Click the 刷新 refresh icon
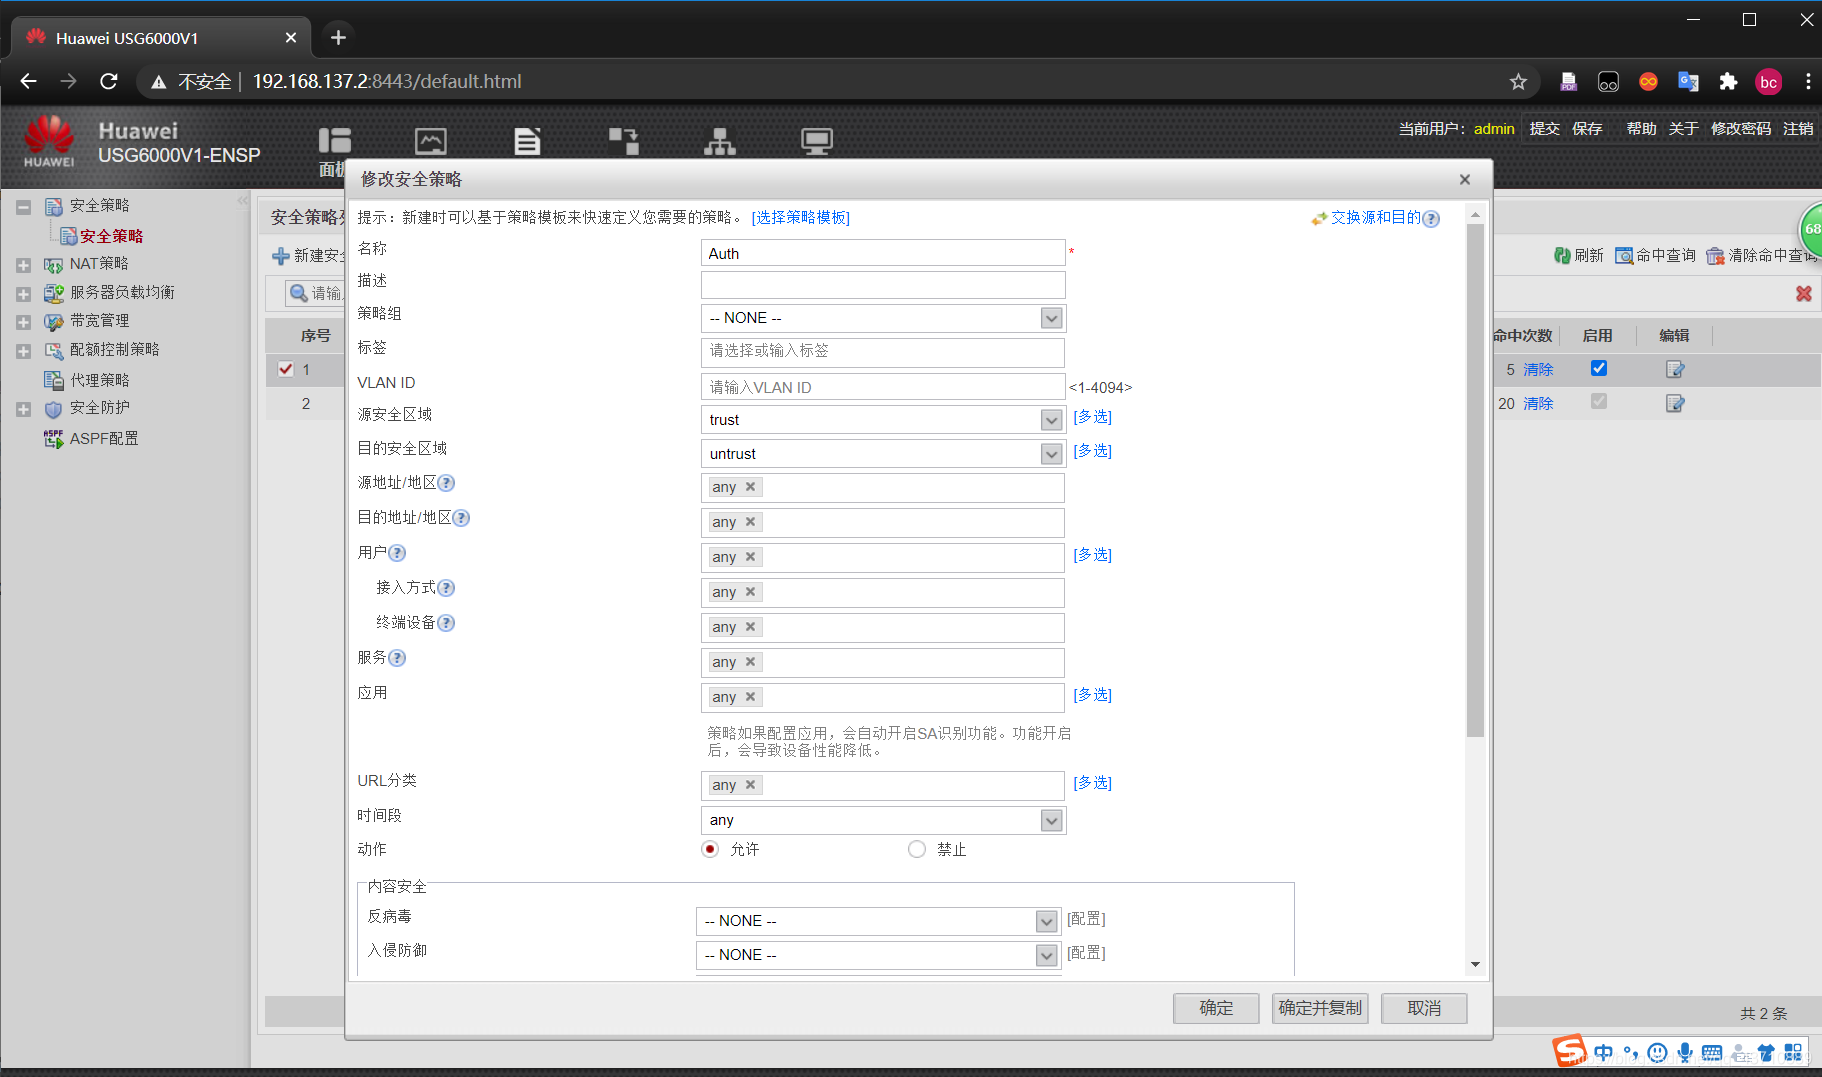 click(1562, 256)
